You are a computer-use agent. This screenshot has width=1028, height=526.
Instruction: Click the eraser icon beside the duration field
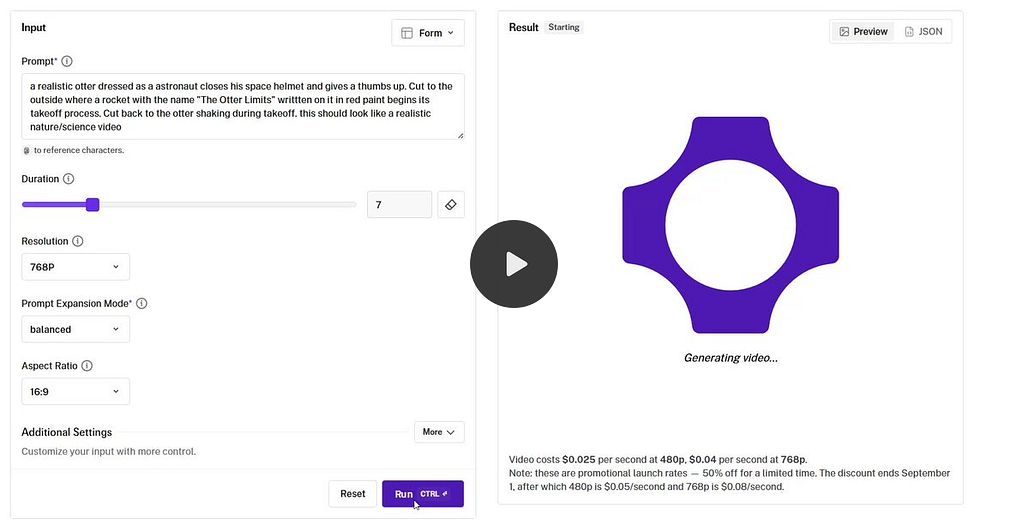[x=450, y=205]
